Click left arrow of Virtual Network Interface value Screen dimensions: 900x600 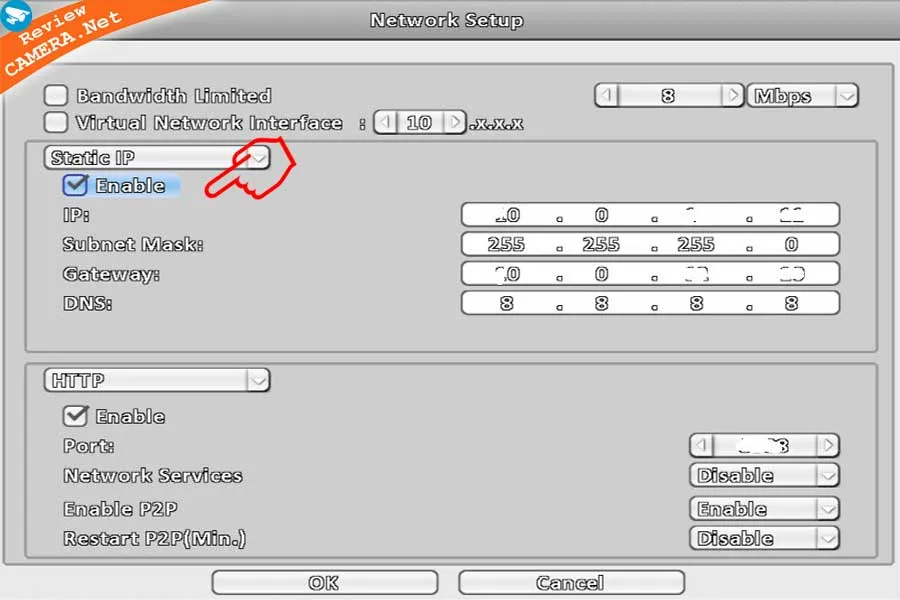pos(386,122)
